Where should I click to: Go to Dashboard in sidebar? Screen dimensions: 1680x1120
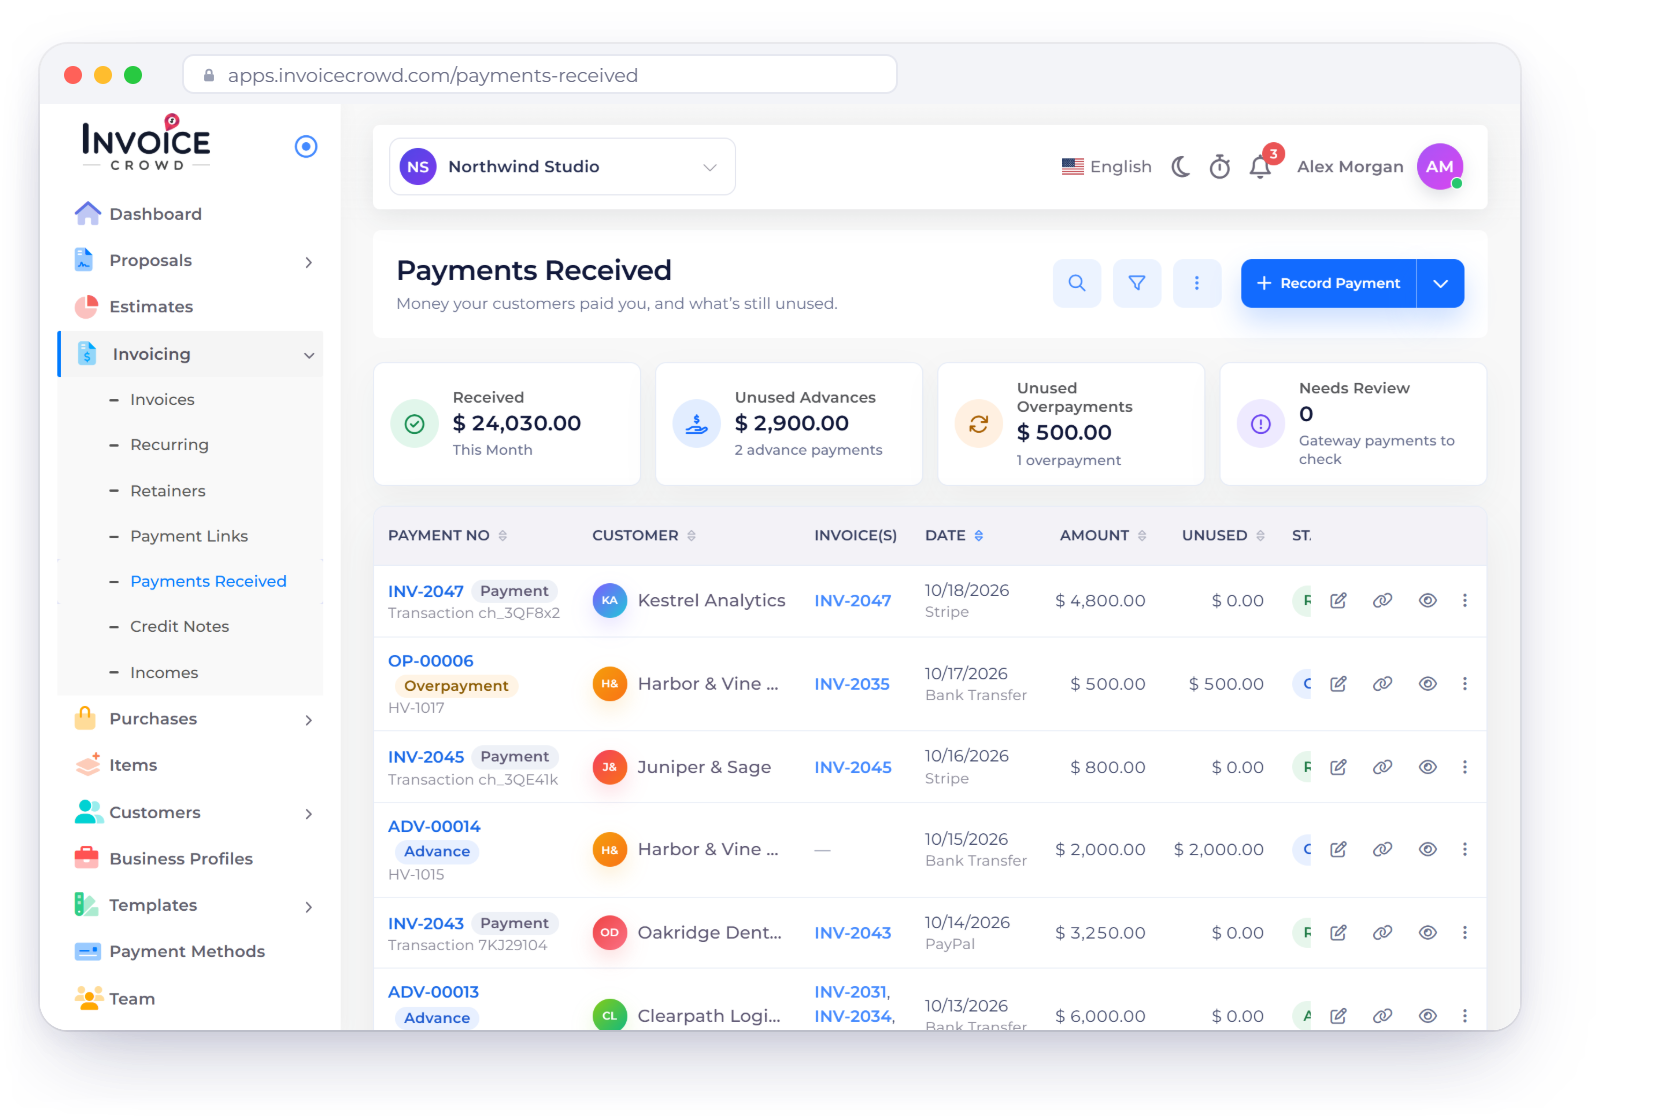click(155, 214)
